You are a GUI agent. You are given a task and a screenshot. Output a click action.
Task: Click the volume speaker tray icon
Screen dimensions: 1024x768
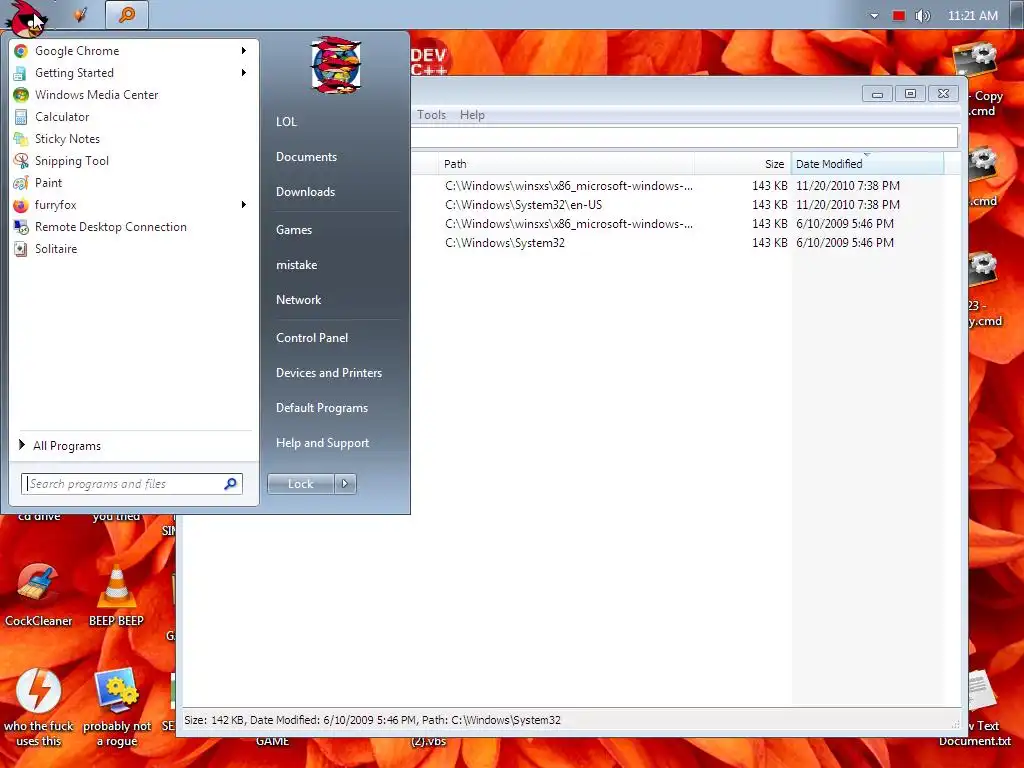922,16
